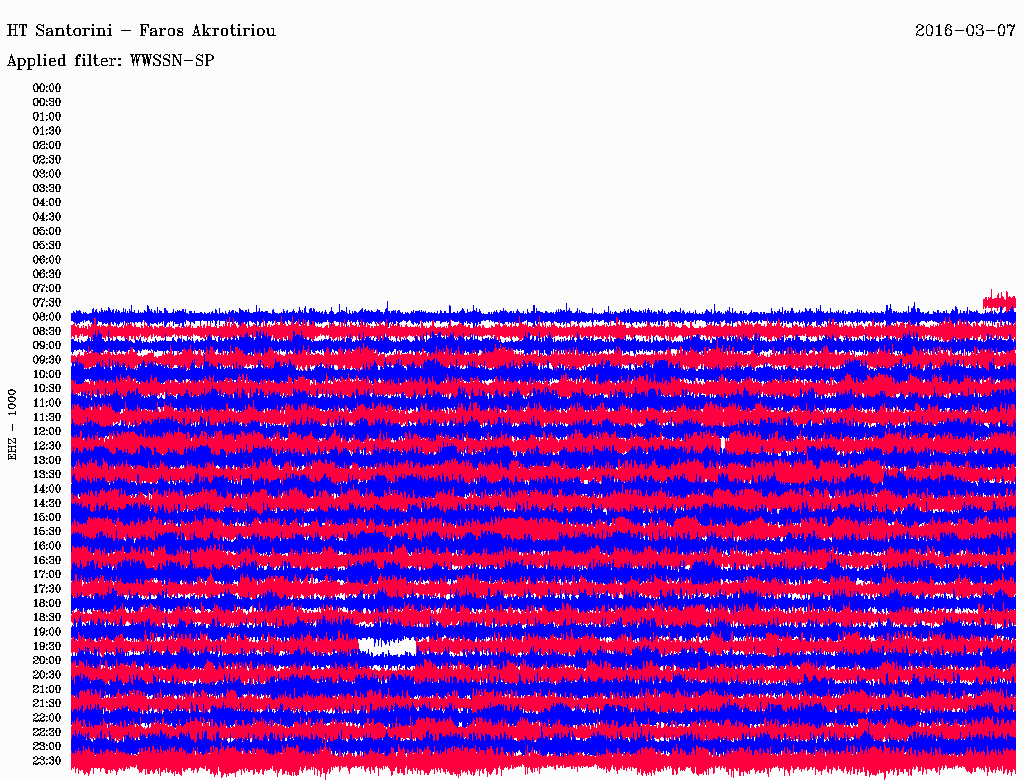The width and height of the screenshot is (1024, 780).
Task: Choose the 05:00 time label
Action: [47, 231]
